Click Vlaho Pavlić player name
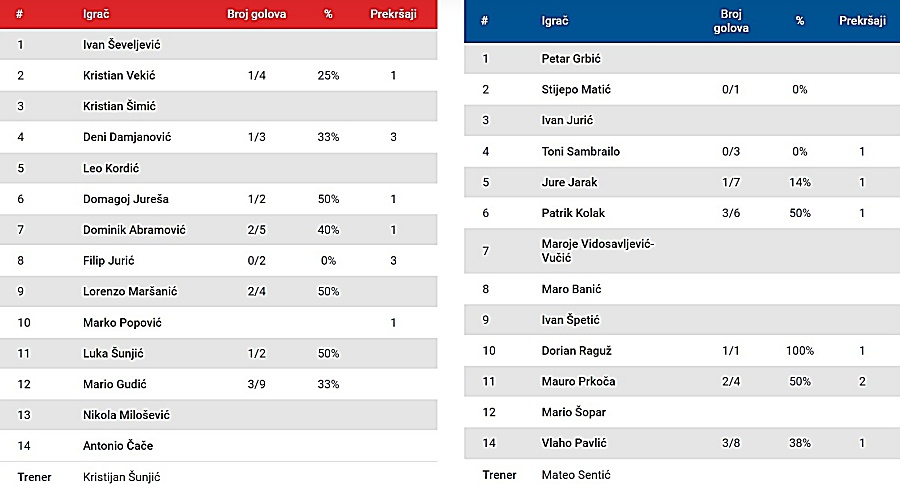 tap(573, 443)
